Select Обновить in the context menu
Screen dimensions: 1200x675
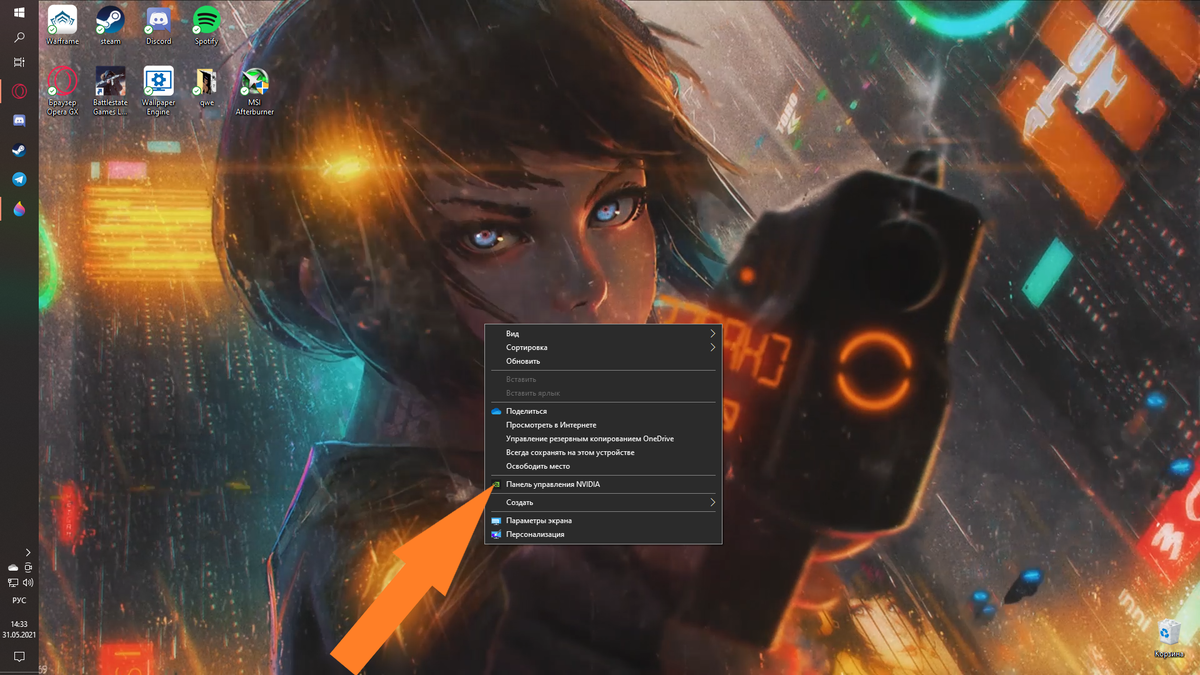tap(603, 362)
